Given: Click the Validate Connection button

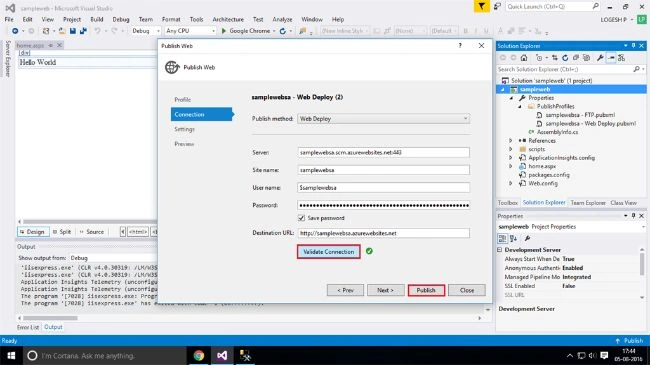Looking at the screenshot, I should pyautogui.click(x=328, y=252).
